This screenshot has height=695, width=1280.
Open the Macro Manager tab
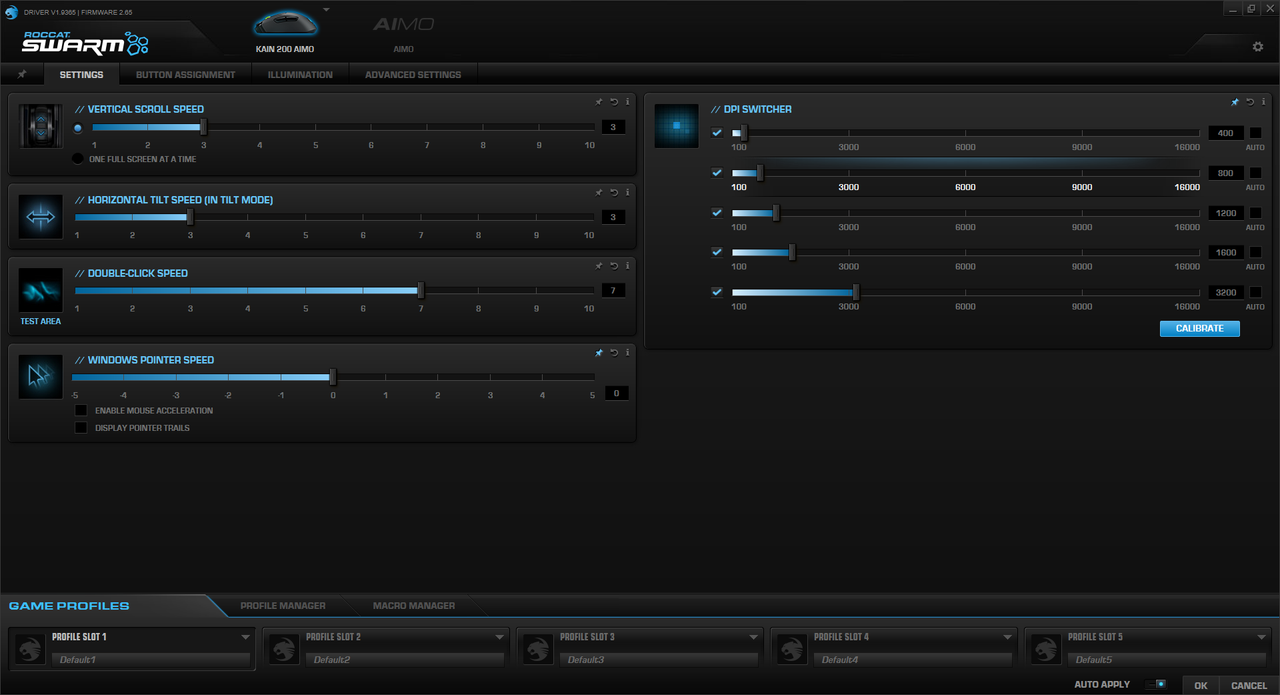click(x=414, y=605)
